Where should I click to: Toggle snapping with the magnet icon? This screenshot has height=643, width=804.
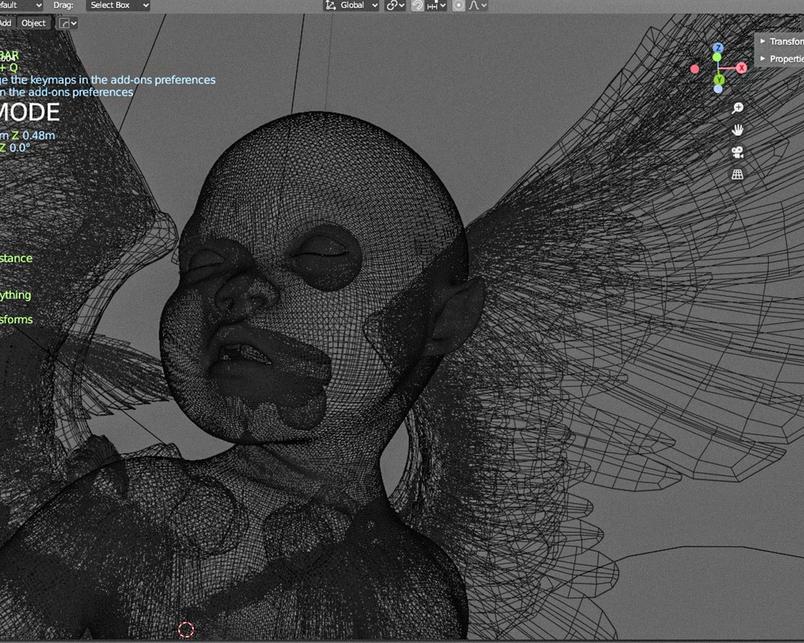coord(417,5)
